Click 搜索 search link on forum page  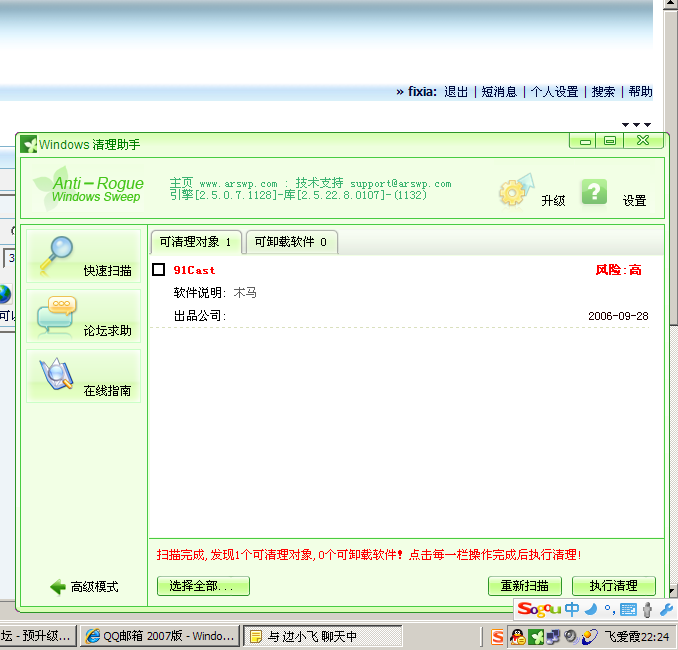pos(603,92)
